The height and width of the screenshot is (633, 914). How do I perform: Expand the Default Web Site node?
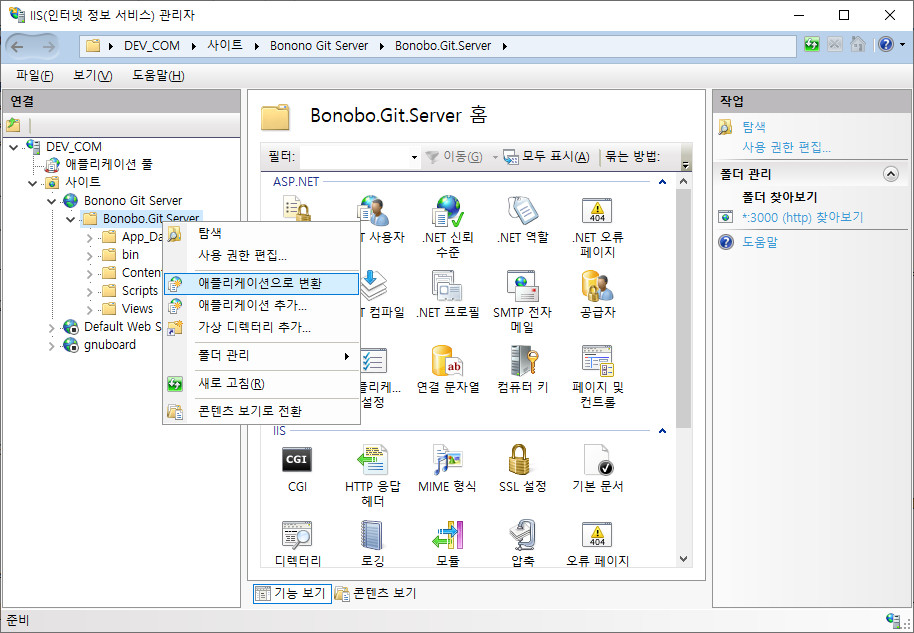pyautogui.click(x=51, y=328)
